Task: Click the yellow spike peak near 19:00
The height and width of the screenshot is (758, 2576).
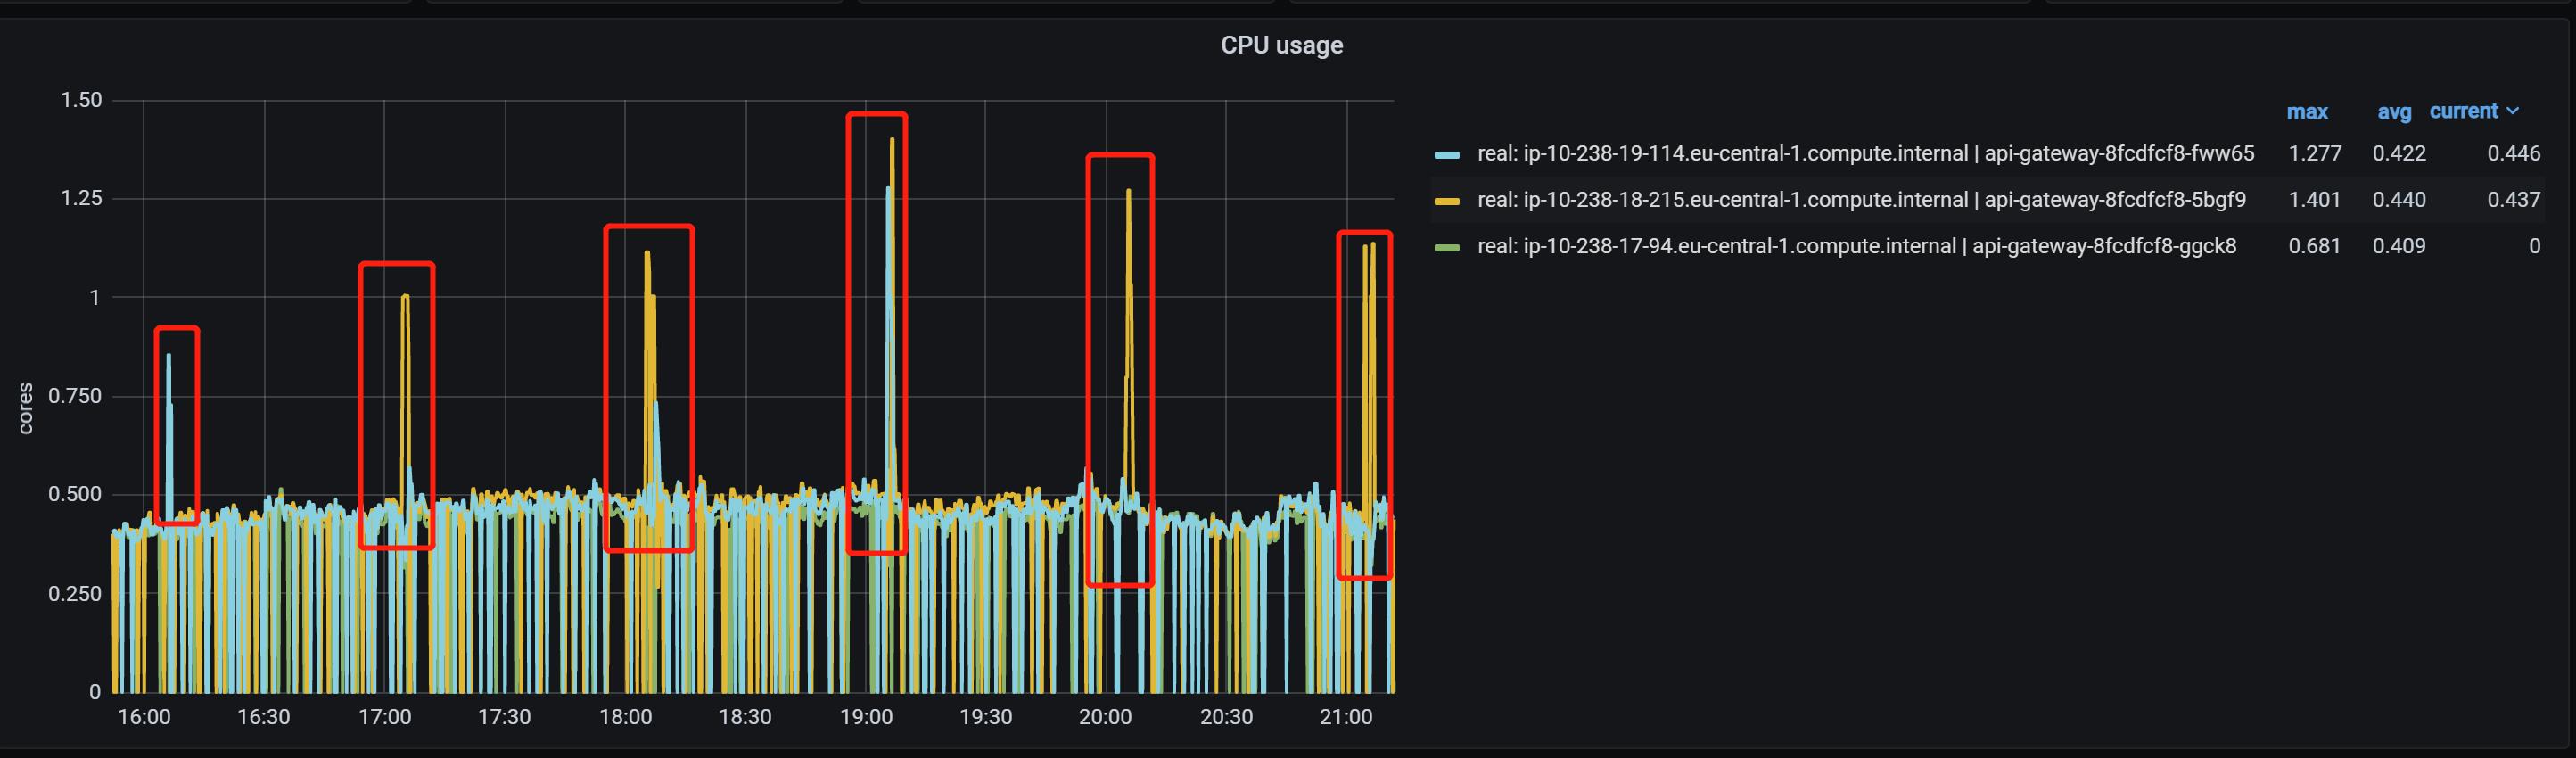Action: 892,140
